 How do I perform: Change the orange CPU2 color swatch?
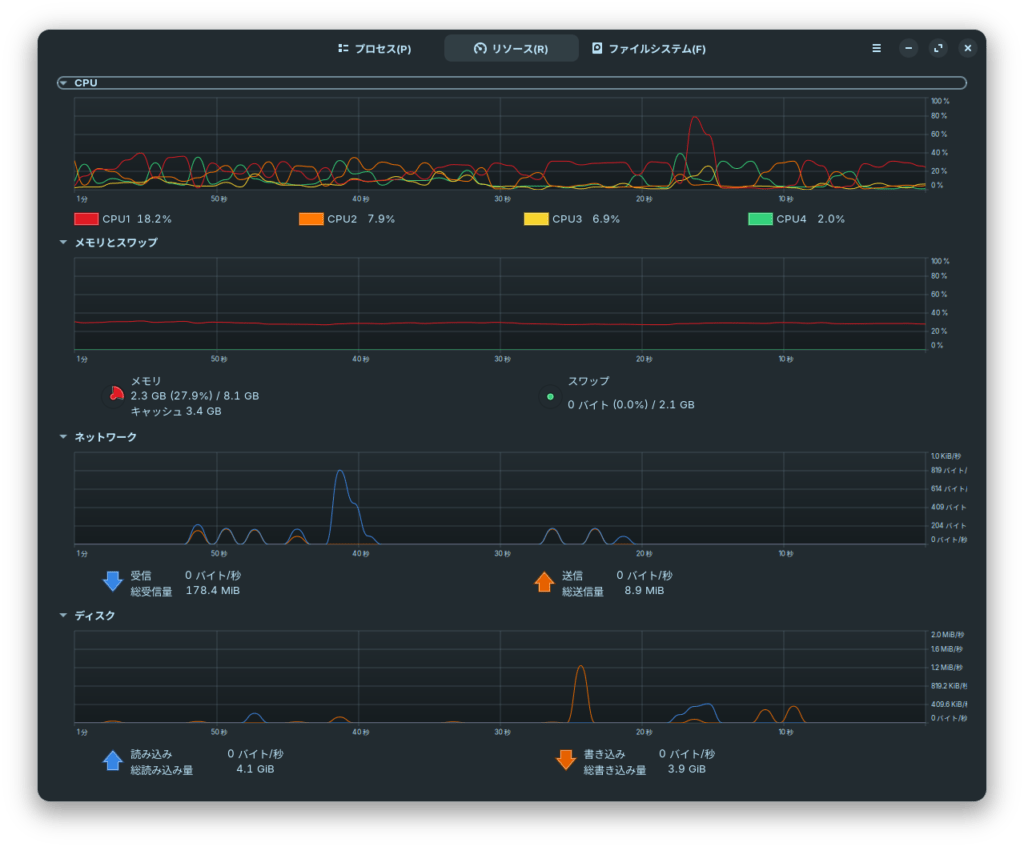[311, 219]
